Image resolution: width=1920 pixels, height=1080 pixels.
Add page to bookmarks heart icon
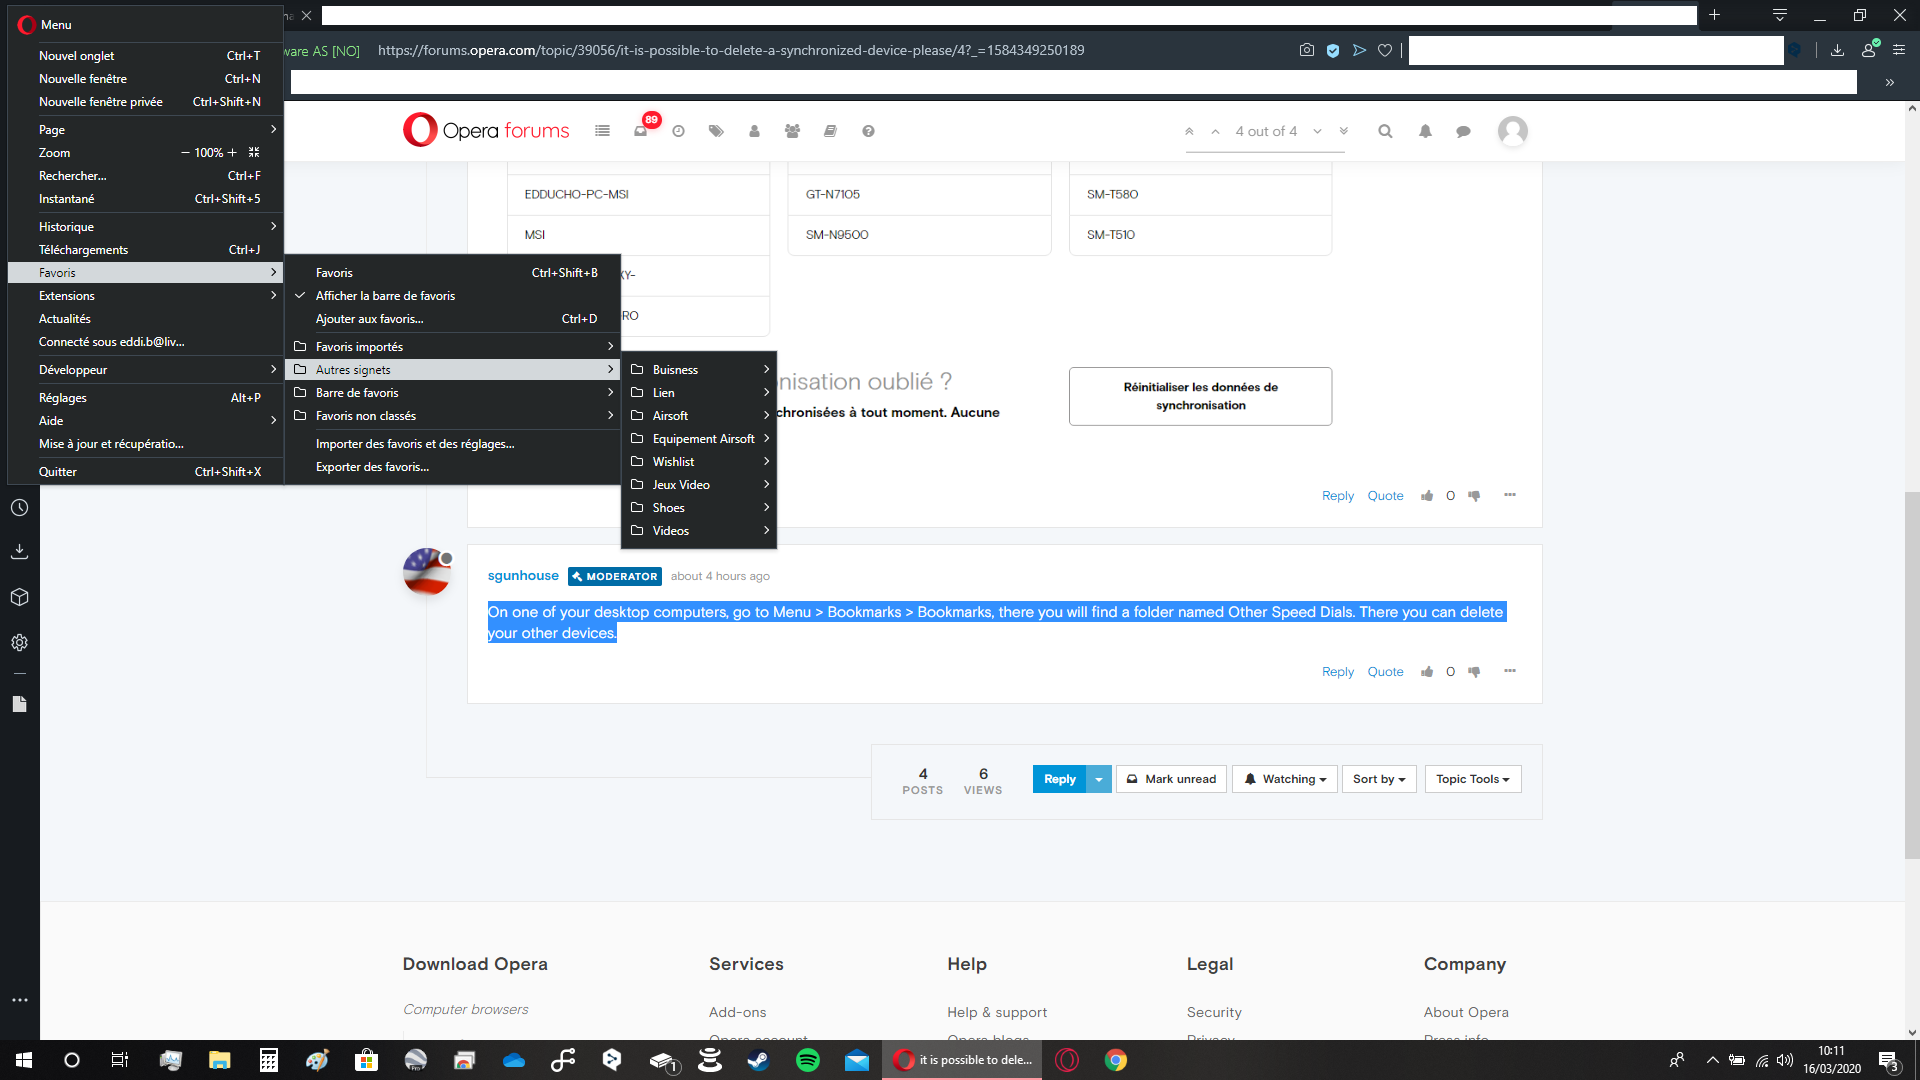pos(1385,50)
